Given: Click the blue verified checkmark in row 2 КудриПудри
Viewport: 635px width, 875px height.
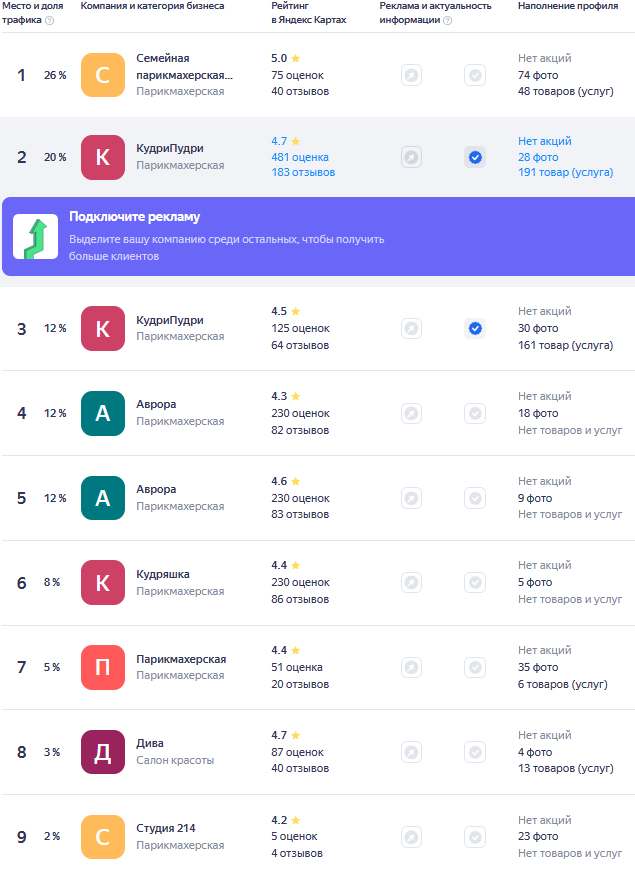Looking at the screenshot, I should 475,157.
